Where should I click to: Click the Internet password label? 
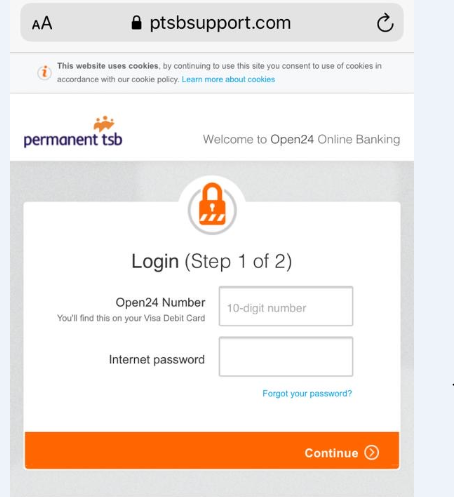point(157,360)
